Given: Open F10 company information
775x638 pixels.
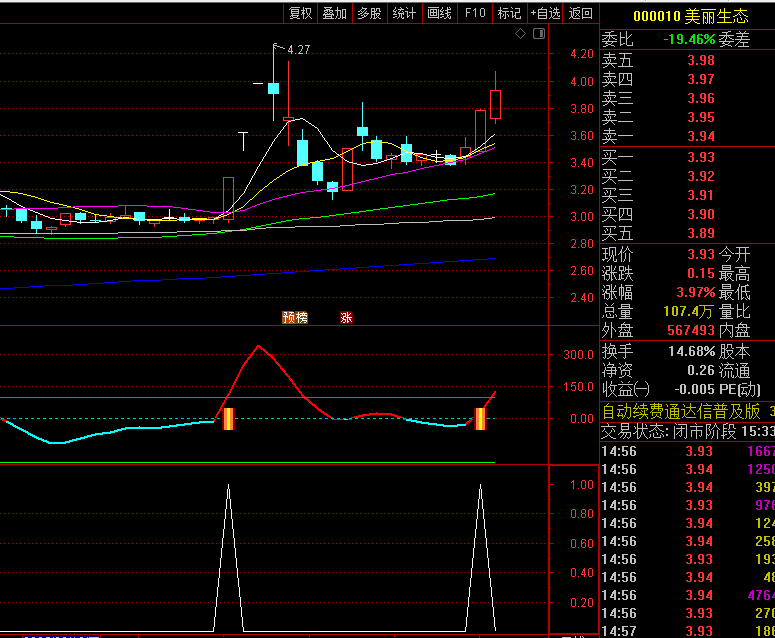Looking at the screenshot, I should click(475, 13).
